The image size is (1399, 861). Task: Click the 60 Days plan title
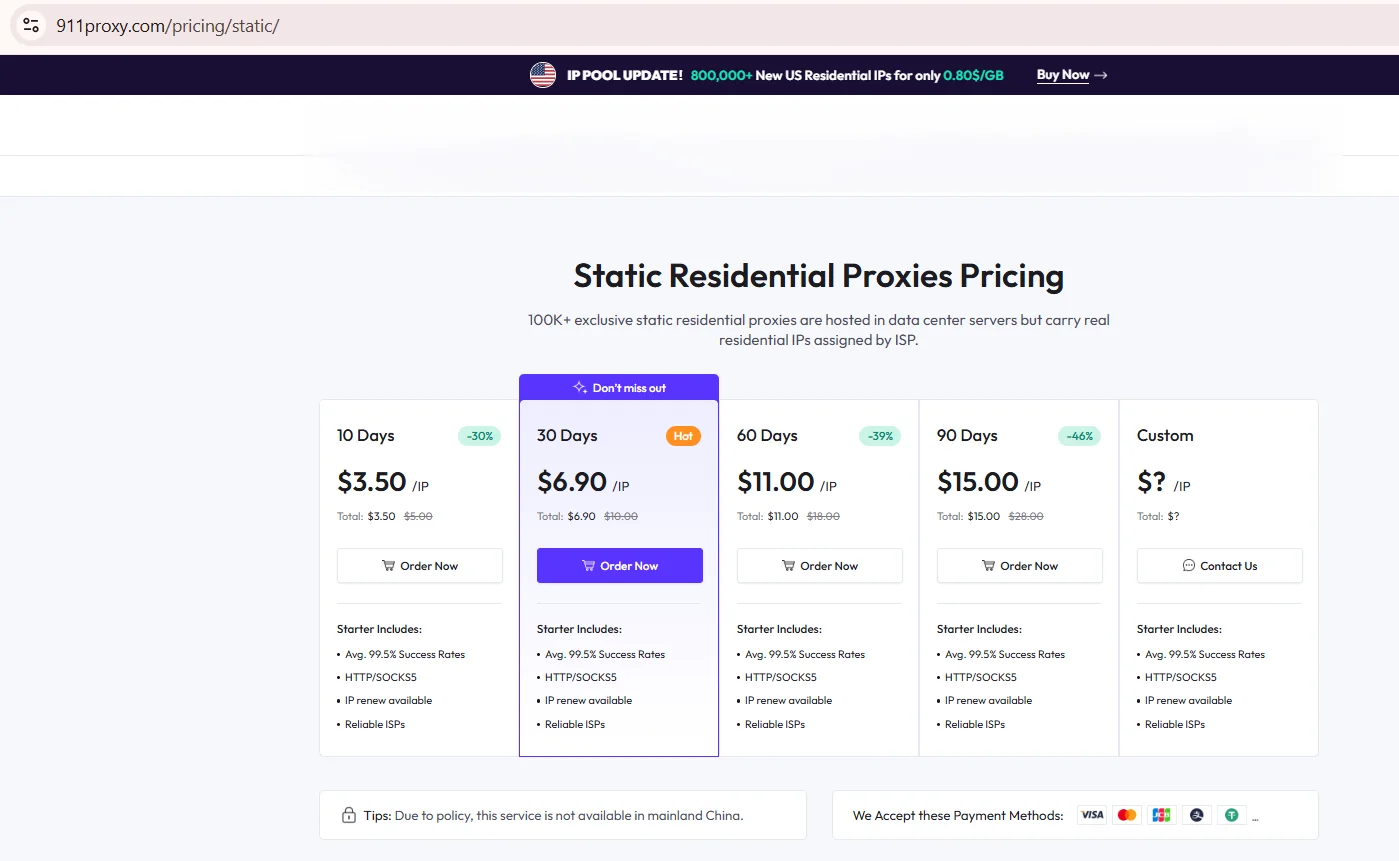[767, 436]
